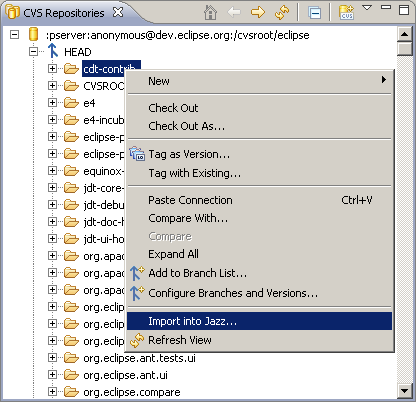Click the scrollbar down arrow
Screen dimensions: 416x402
405,391
